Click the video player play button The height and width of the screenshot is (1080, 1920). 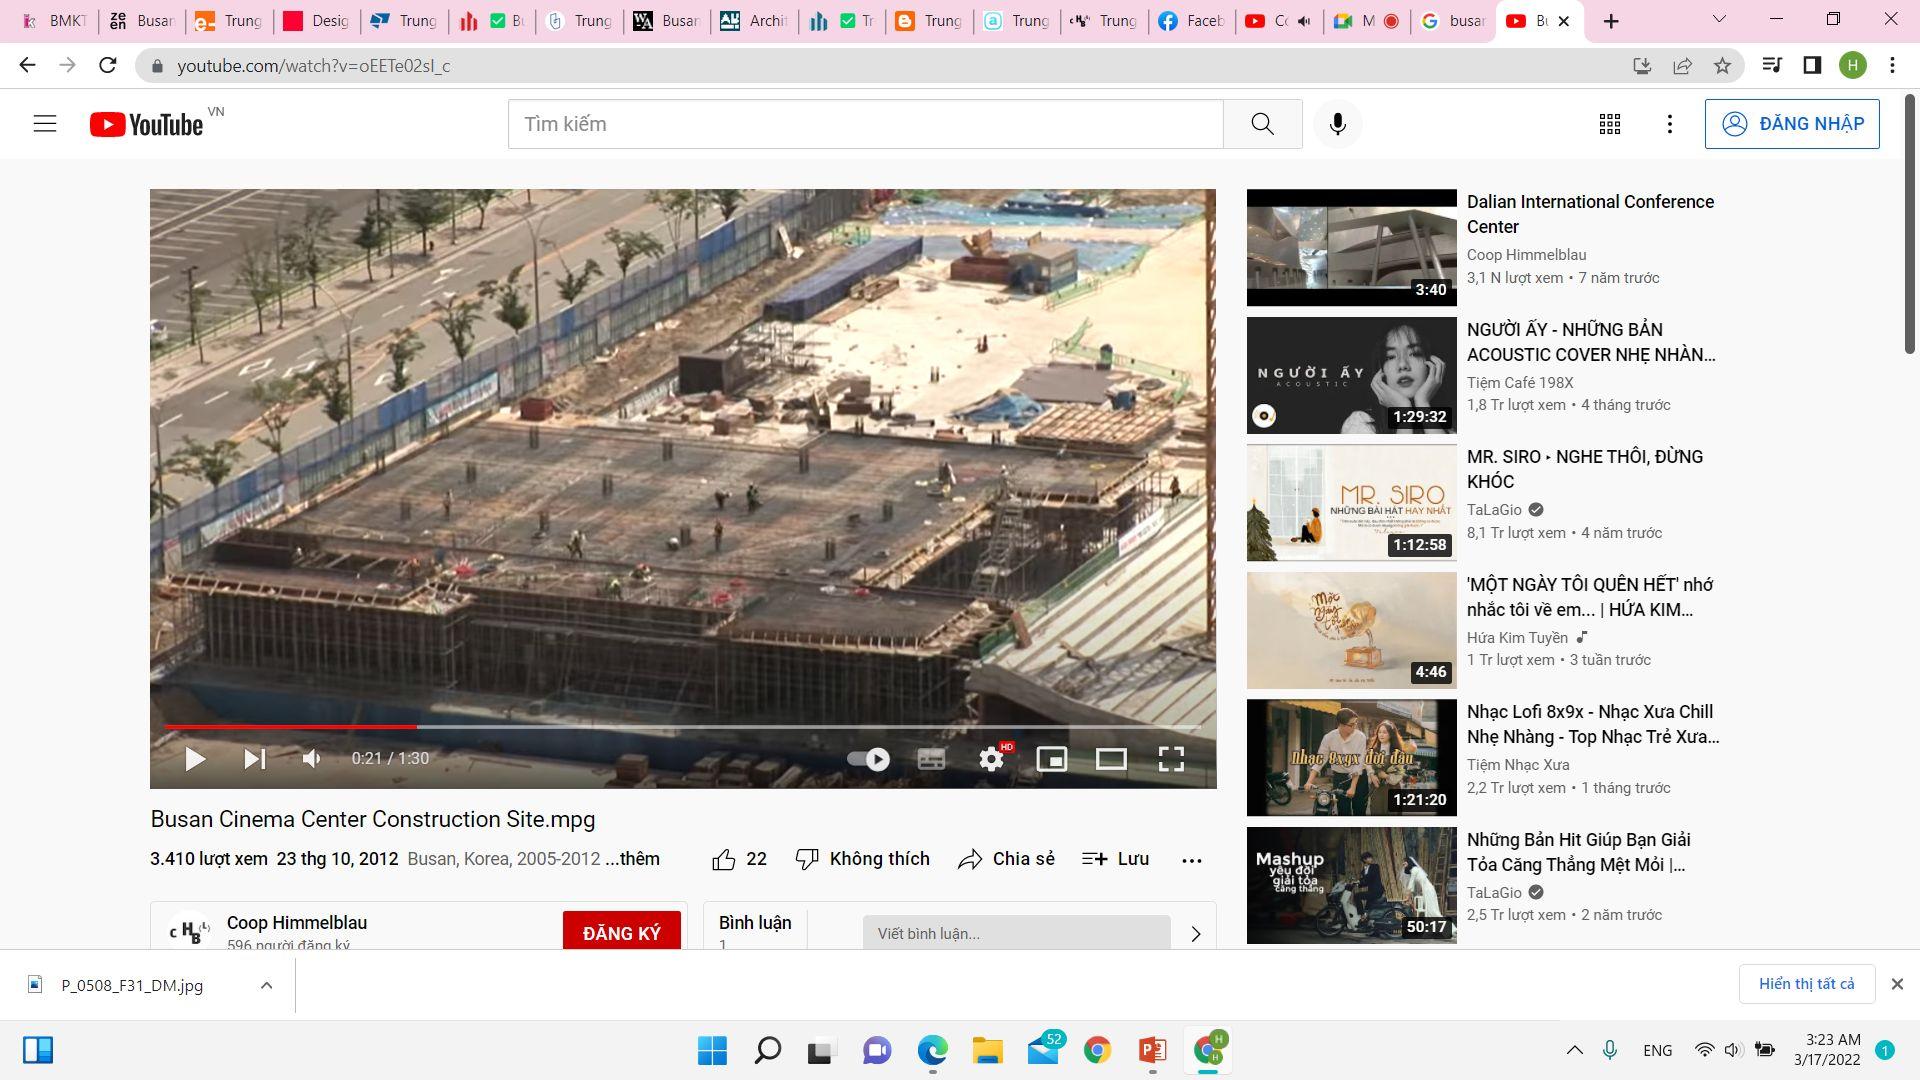click(195, 759)
